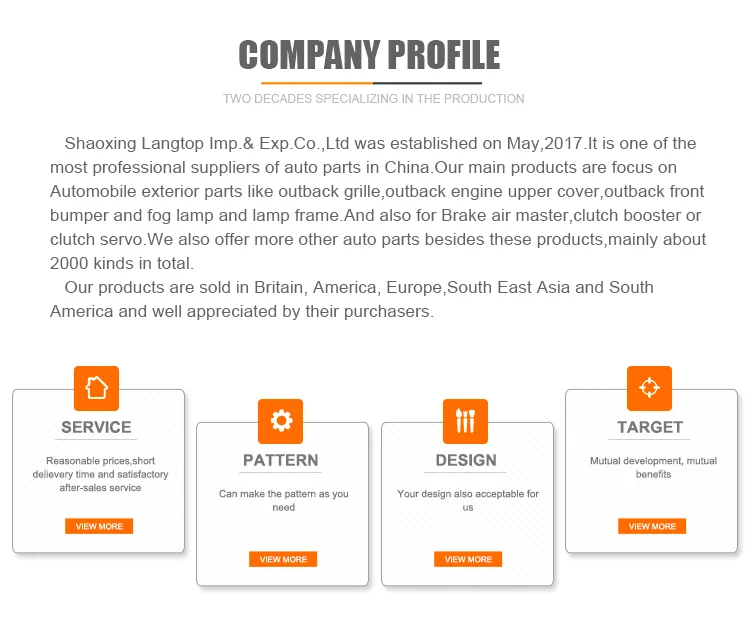Click the 'Two decades specializing' subtitle
Screen dimensions: 750x617
click(x=374, y=99)
